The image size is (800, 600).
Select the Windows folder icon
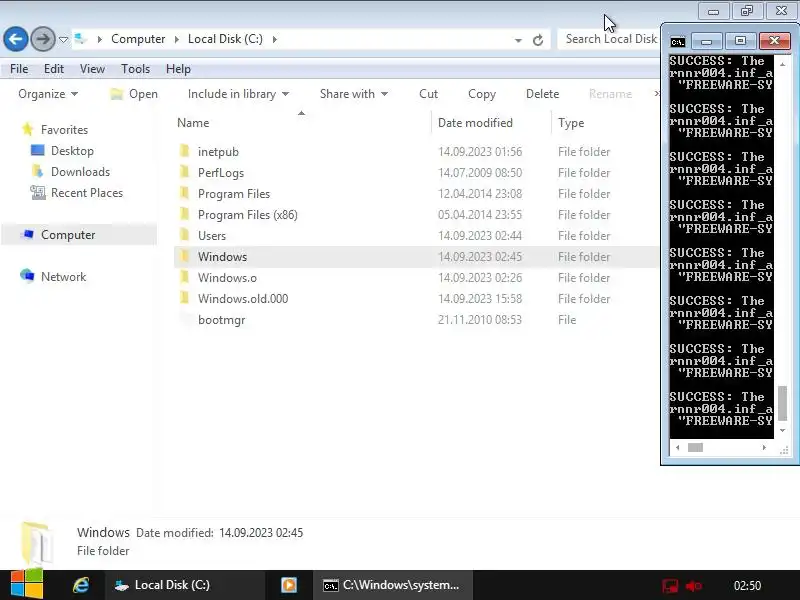185,256
